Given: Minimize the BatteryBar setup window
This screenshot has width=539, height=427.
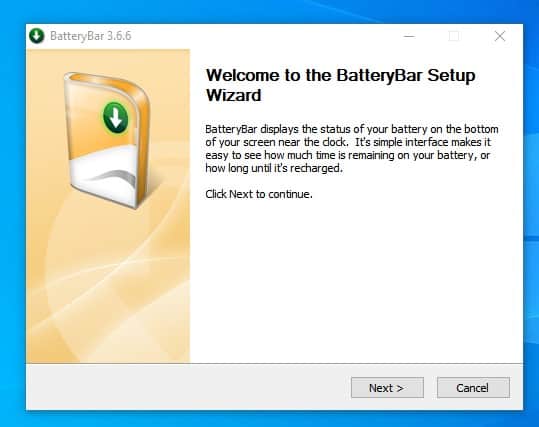Looking at the screenshot, I should tap(409, 36).
